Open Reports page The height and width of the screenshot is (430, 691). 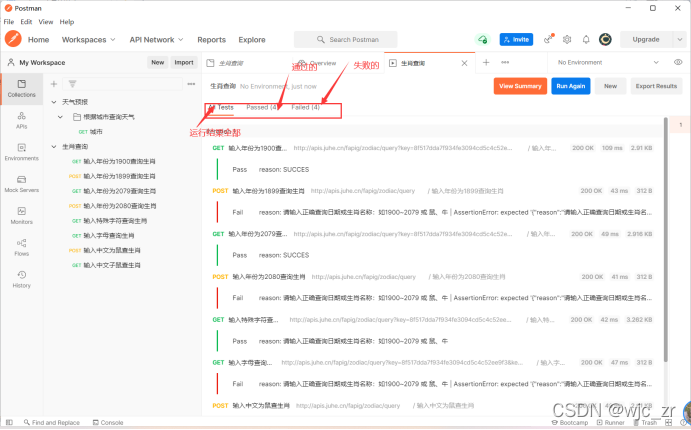[x=212, y=40]
